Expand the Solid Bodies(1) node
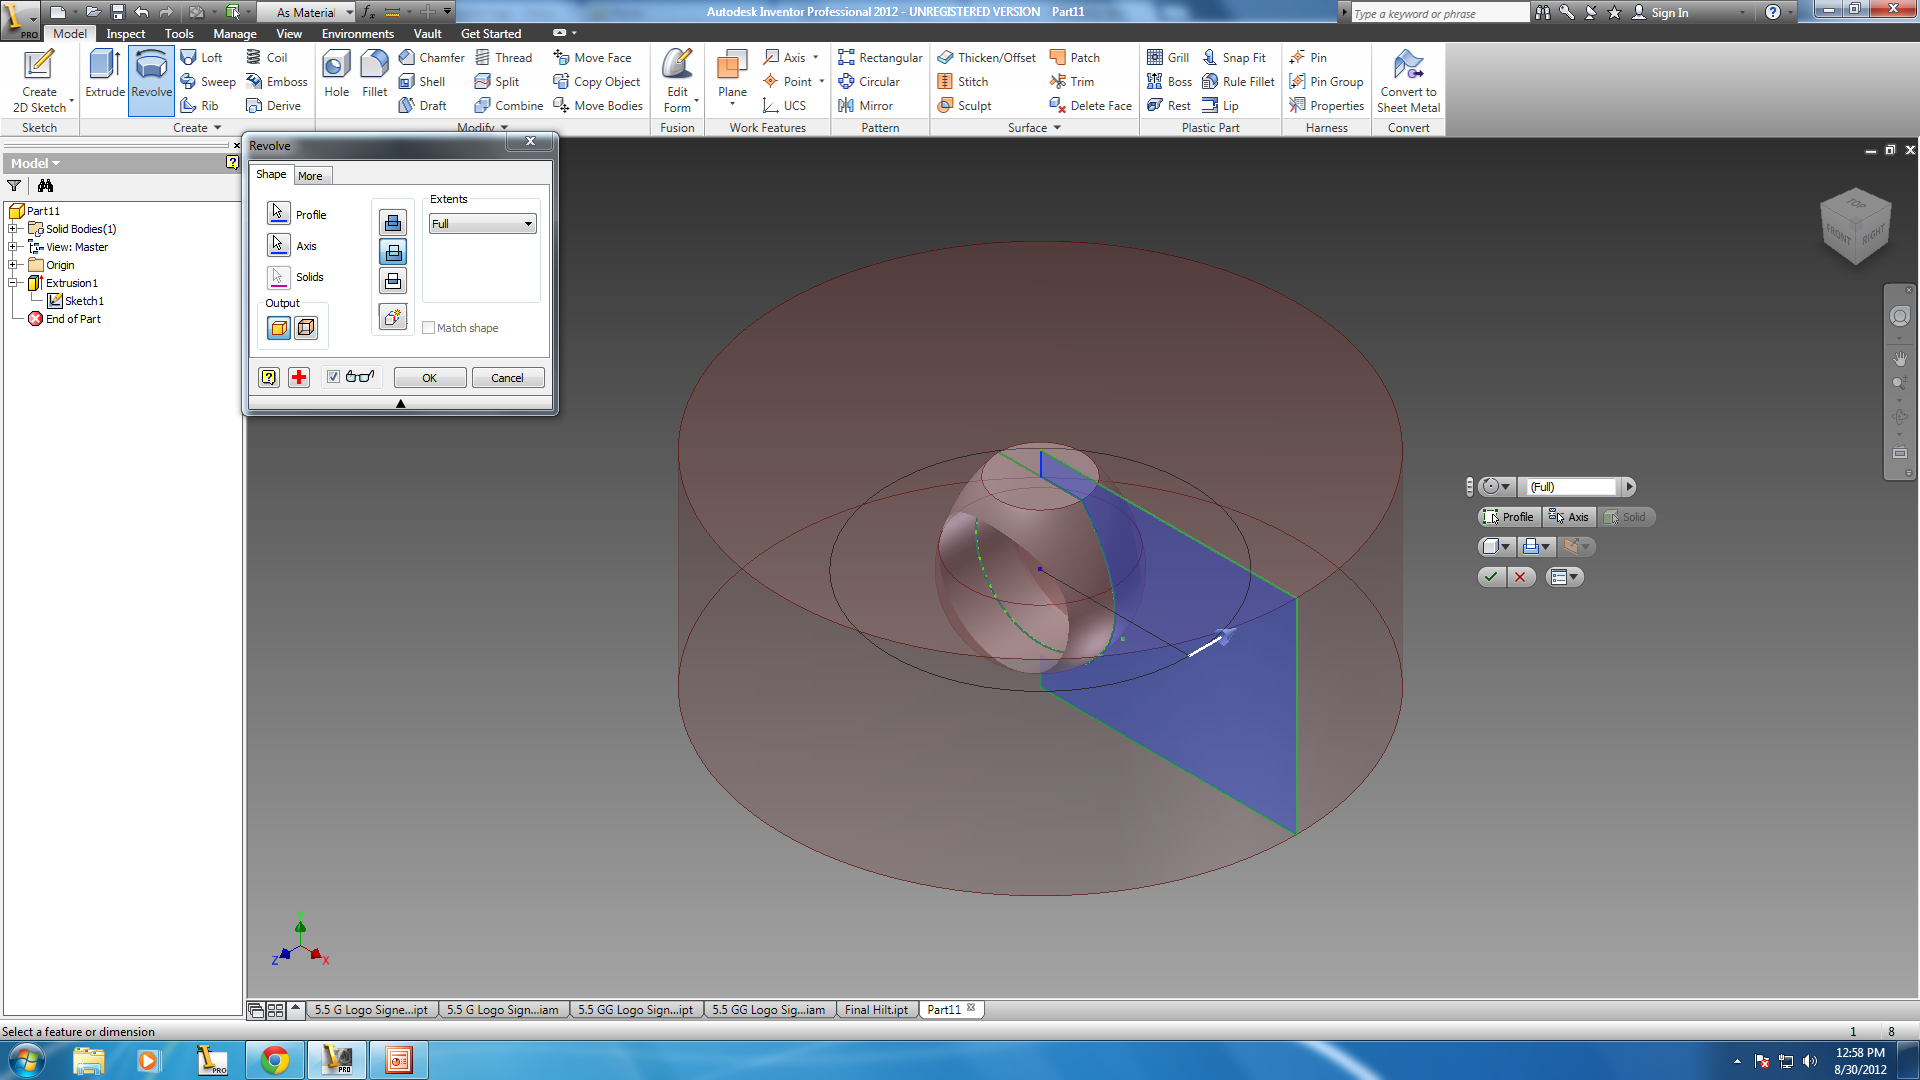The width and height of the screenshot is (1920, 1080). (14, 229)
